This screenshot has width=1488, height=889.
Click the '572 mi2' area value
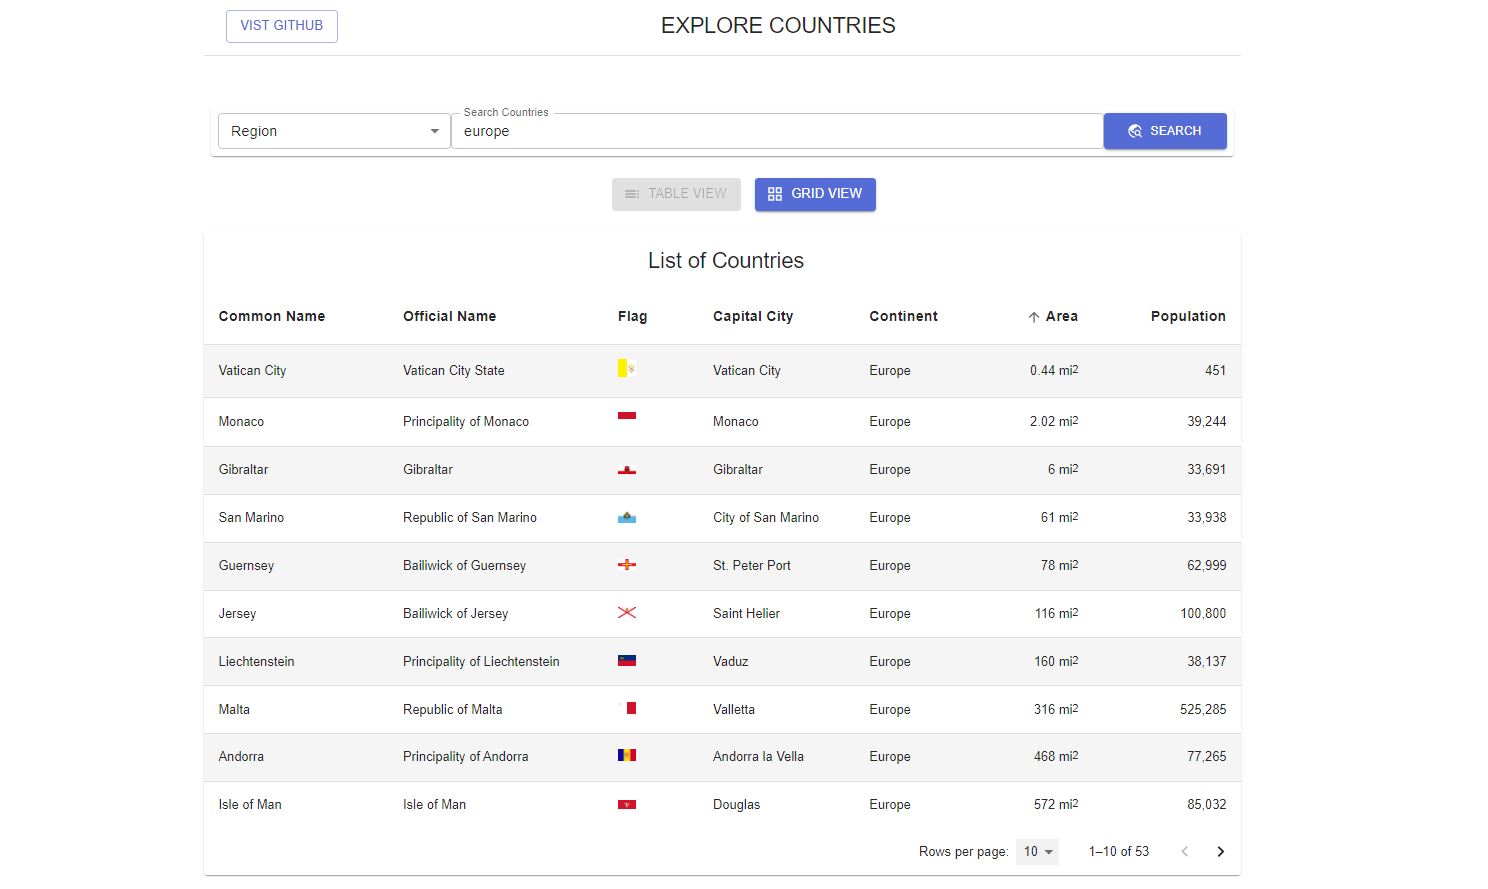[x=1056, y=804]
